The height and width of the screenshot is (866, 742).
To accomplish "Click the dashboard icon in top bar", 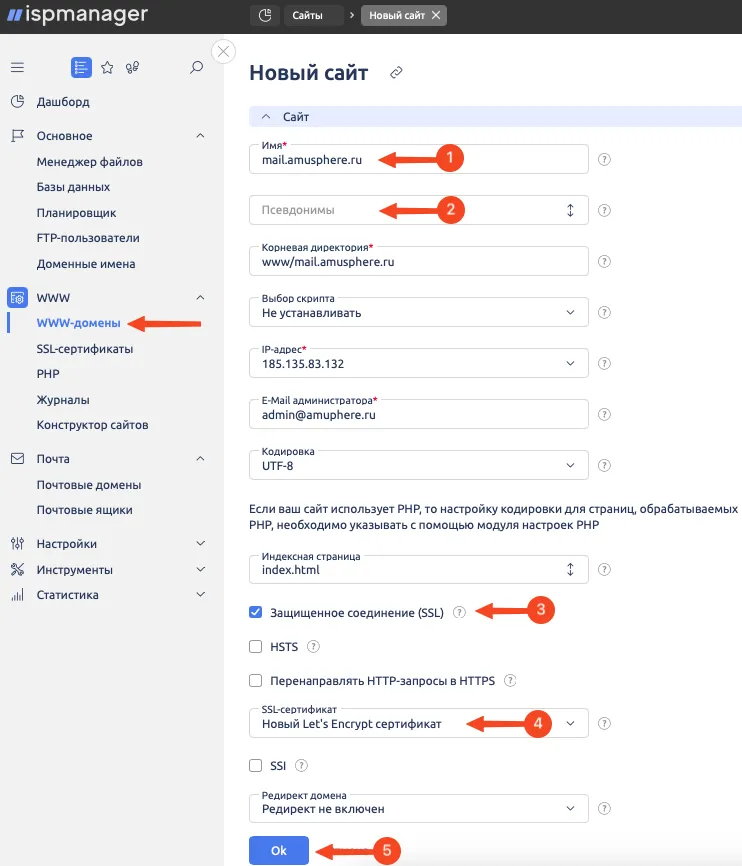I will (x=265, y=15).
